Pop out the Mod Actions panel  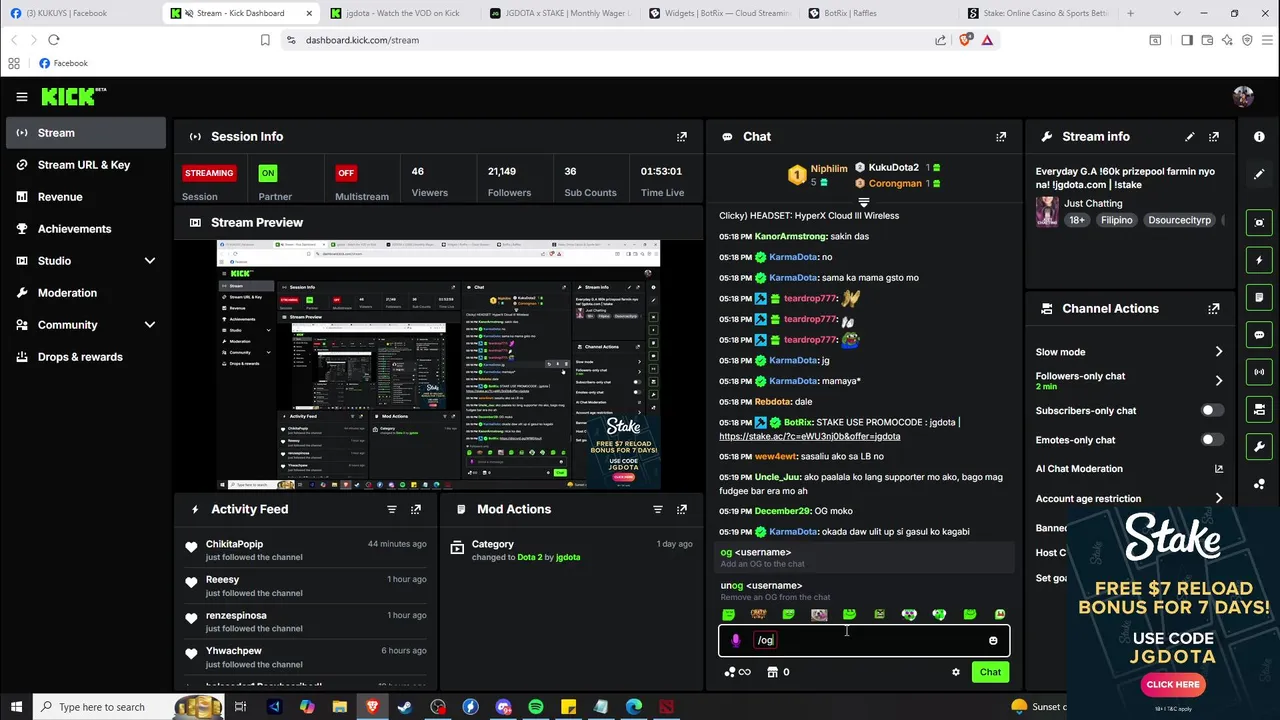[x=682, y=509]
